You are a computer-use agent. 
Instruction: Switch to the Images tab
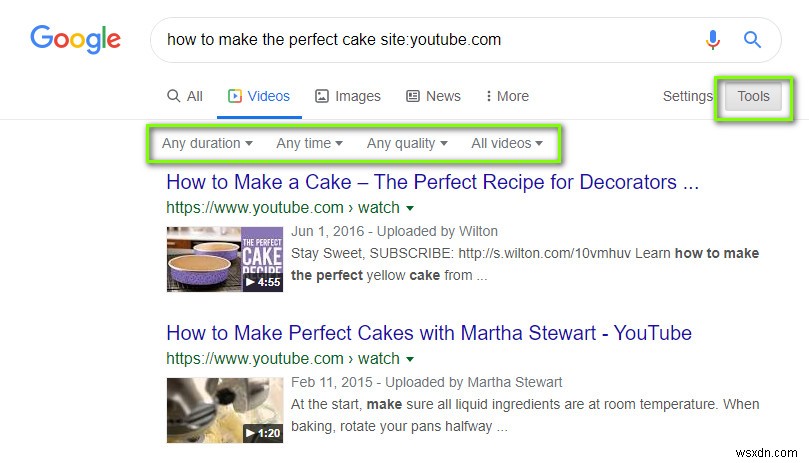tap(348, 96)
